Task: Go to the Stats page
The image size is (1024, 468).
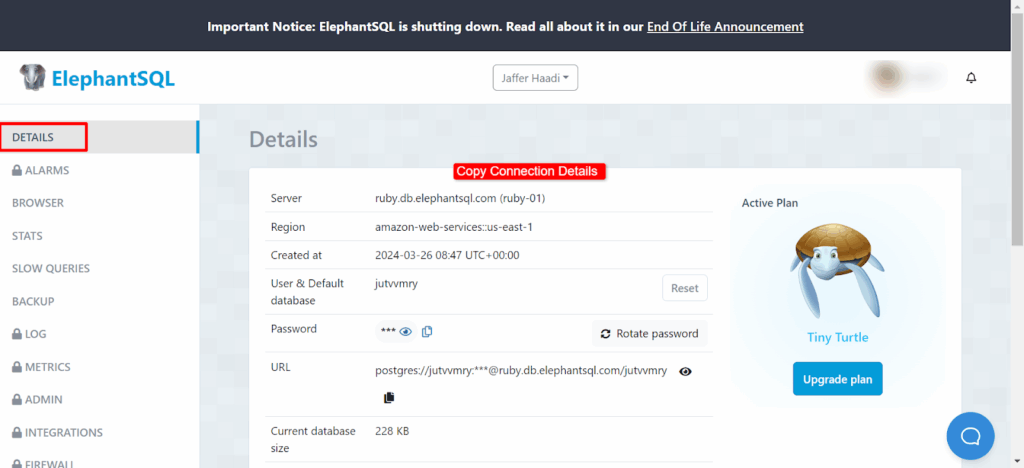Action: tap(27, 236)
